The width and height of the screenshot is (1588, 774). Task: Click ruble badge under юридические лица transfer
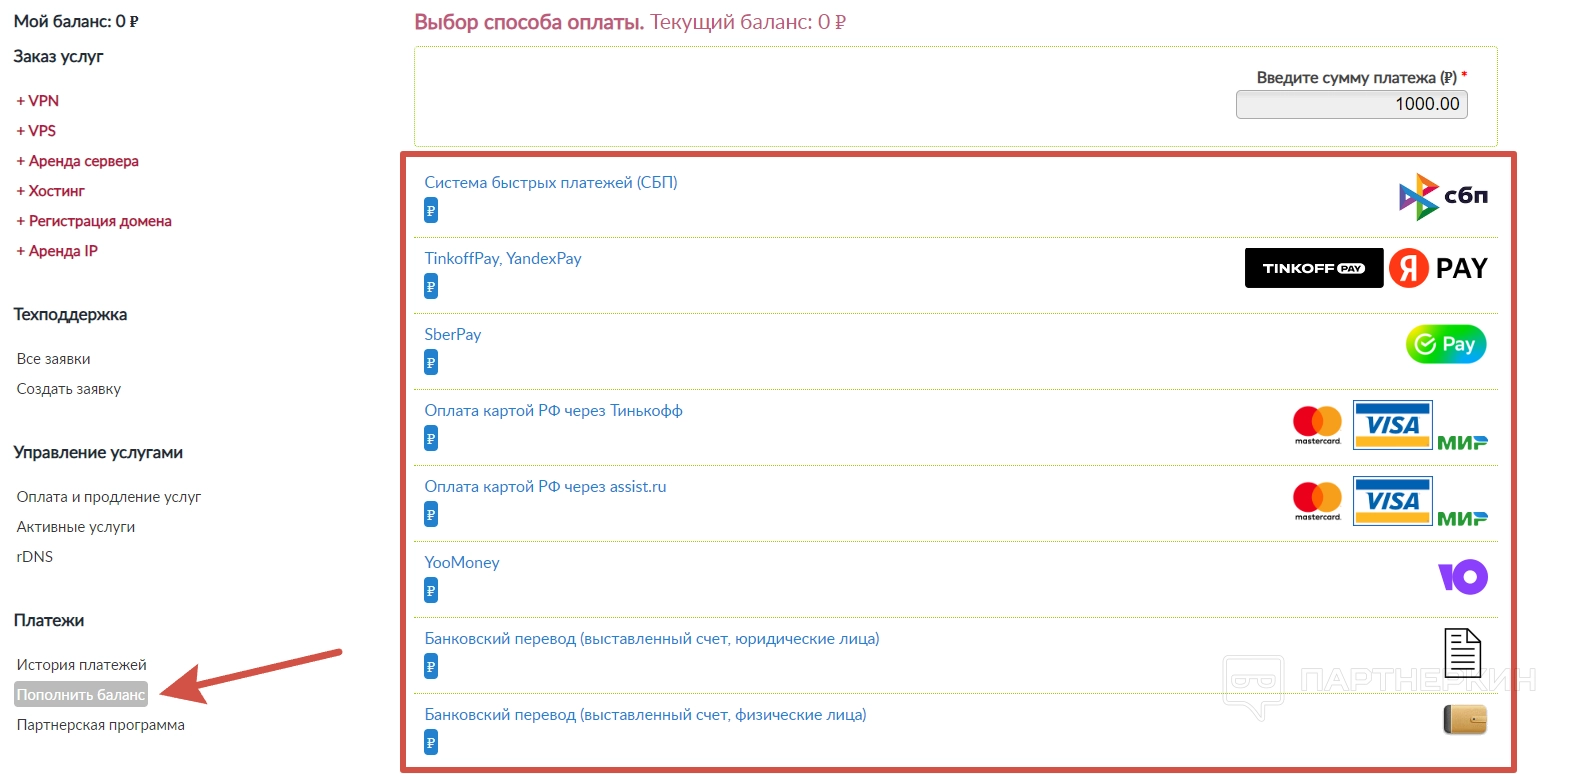click(431, 666)
